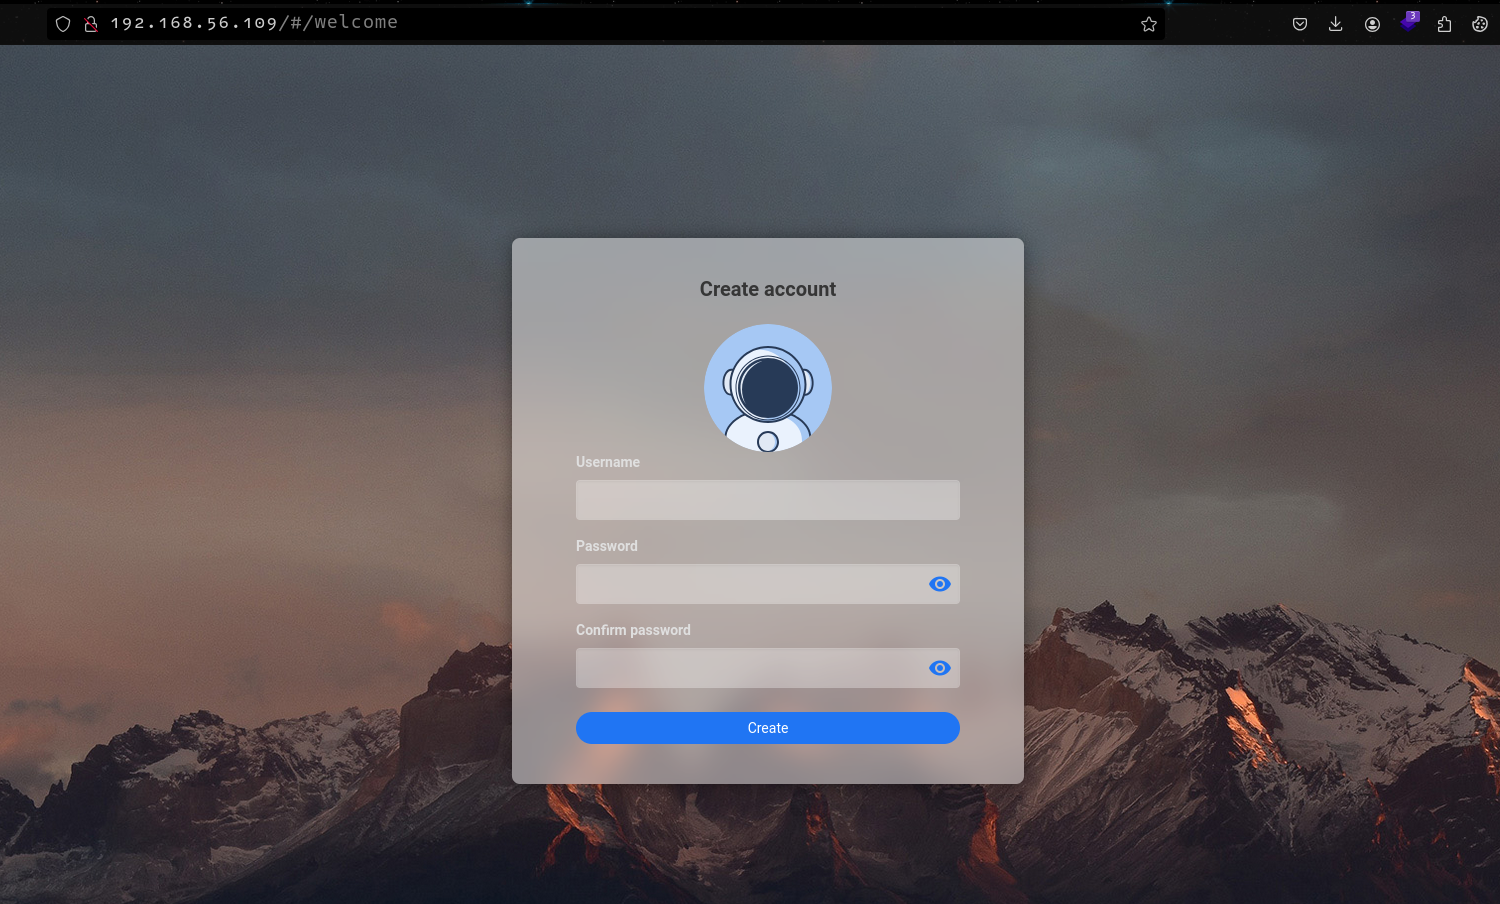
Task: Click the astronaut avatar image
Action: [x=768, y=388]
